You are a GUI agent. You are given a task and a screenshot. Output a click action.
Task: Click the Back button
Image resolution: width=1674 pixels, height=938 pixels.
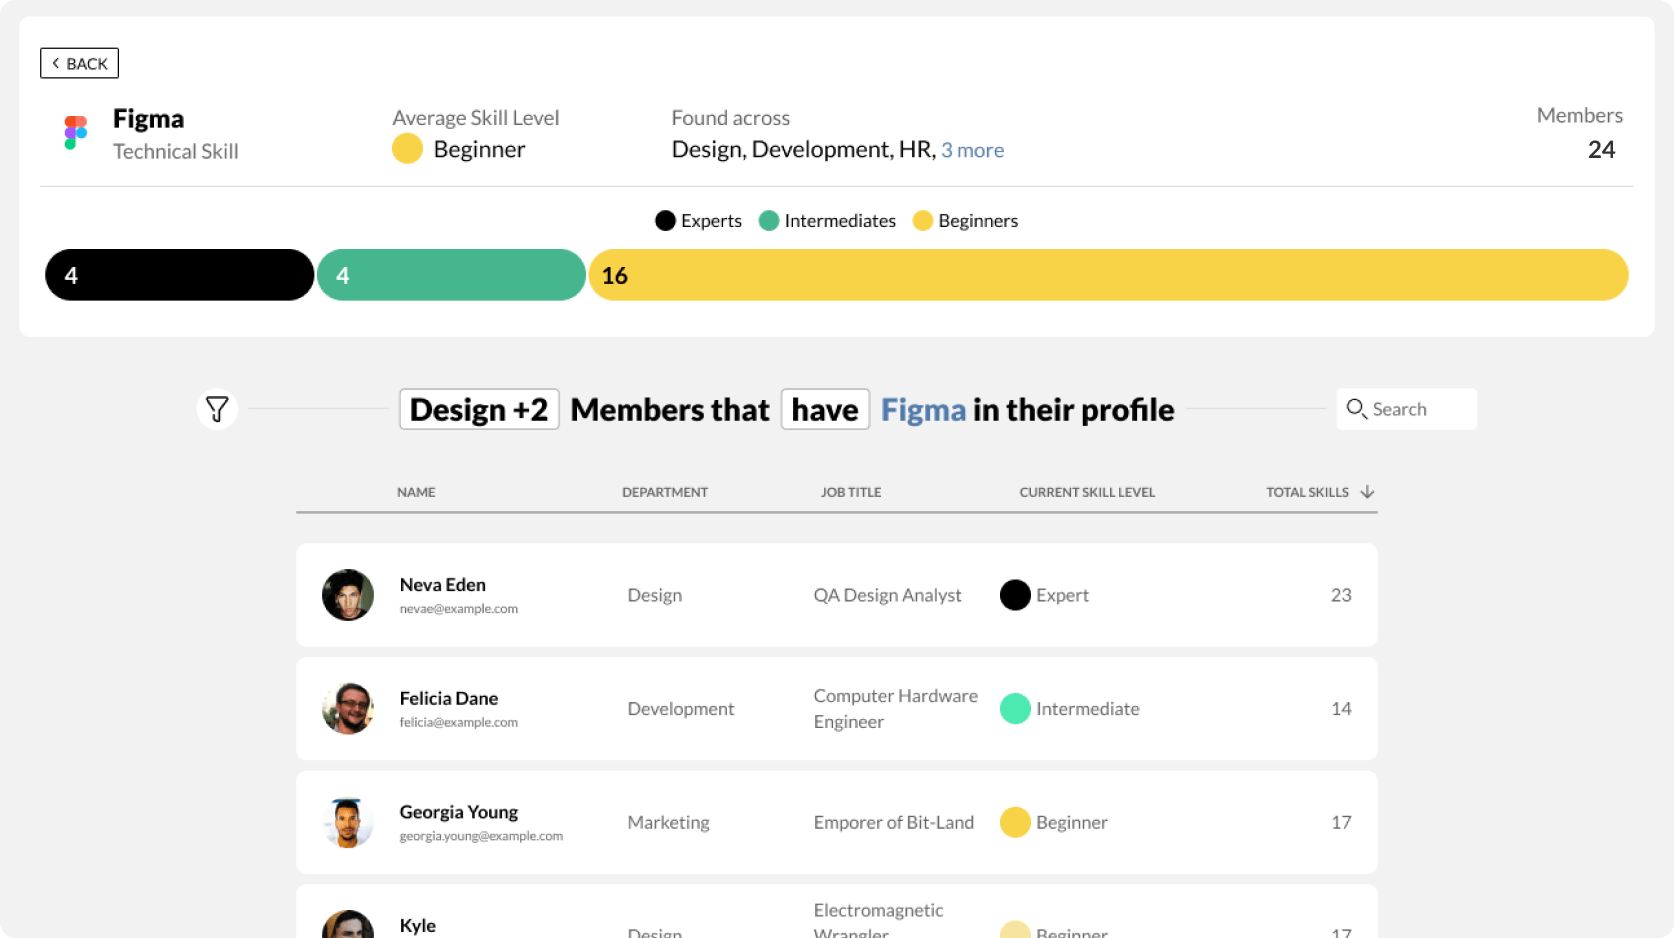79,62
